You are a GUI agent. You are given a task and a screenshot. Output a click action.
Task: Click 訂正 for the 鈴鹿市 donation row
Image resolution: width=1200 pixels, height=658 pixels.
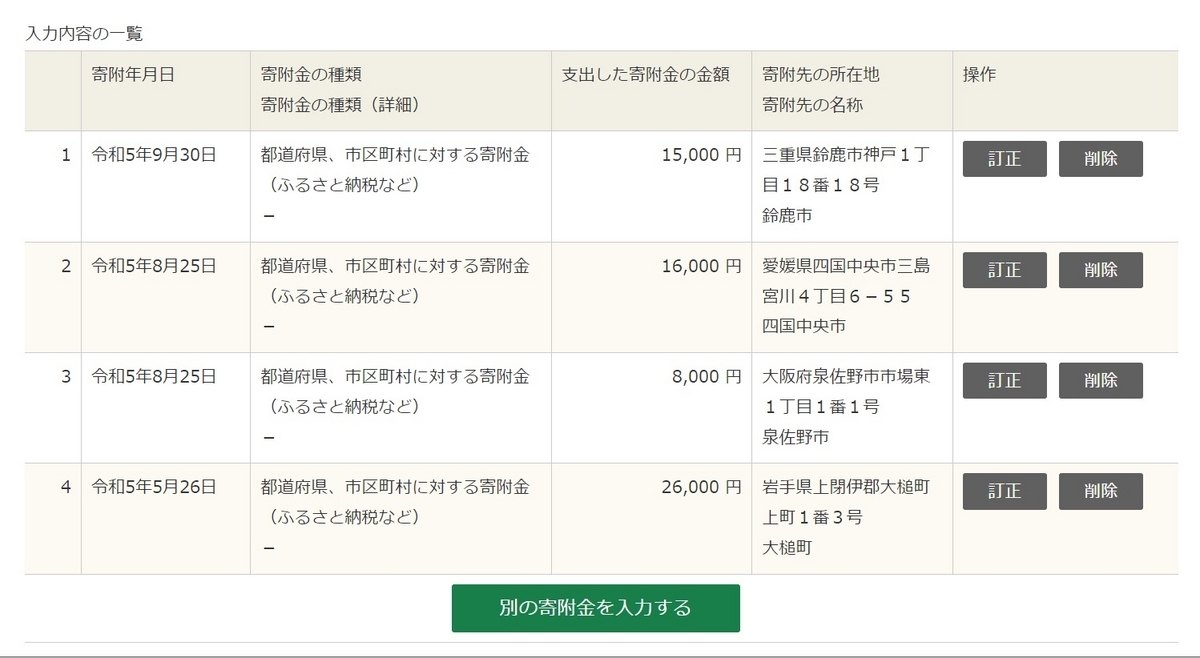coord(1005,159)
